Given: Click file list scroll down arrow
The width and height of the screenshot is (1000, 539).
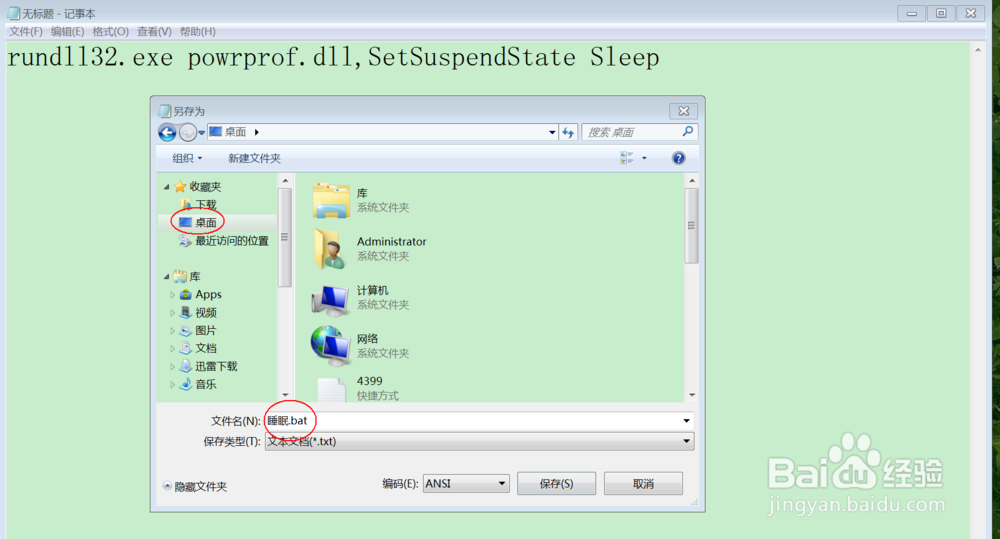Looking at the screenshot, I should [x=691, y=395].
